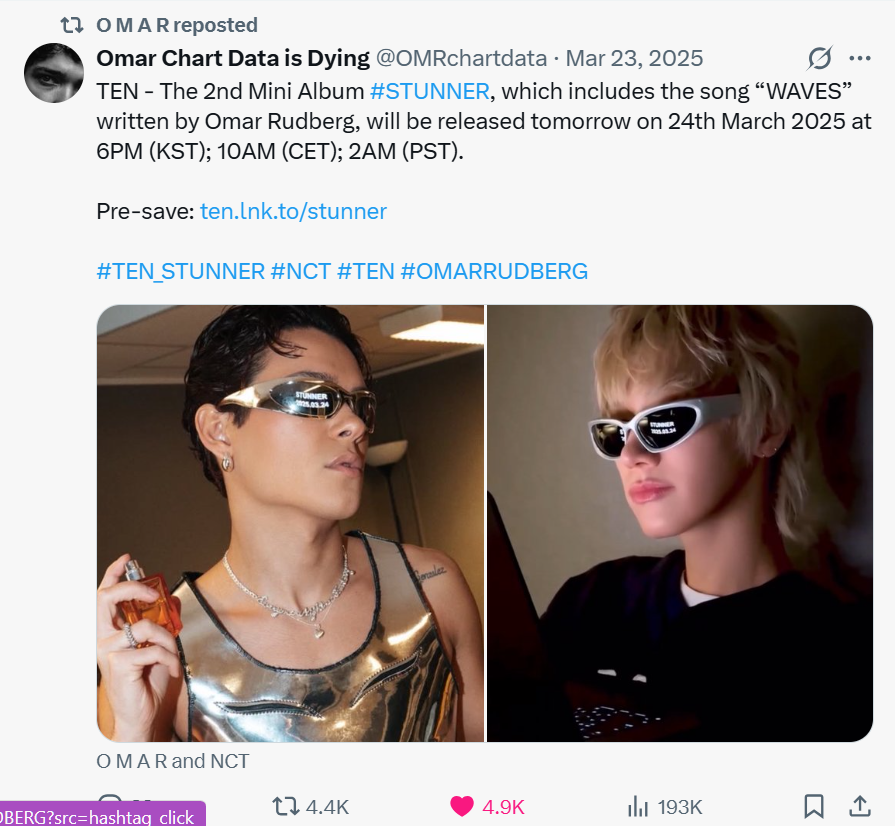Screen dimensions: 895x826
Task: Open the left photo with silver sunglasses
Action: (290, 523)
